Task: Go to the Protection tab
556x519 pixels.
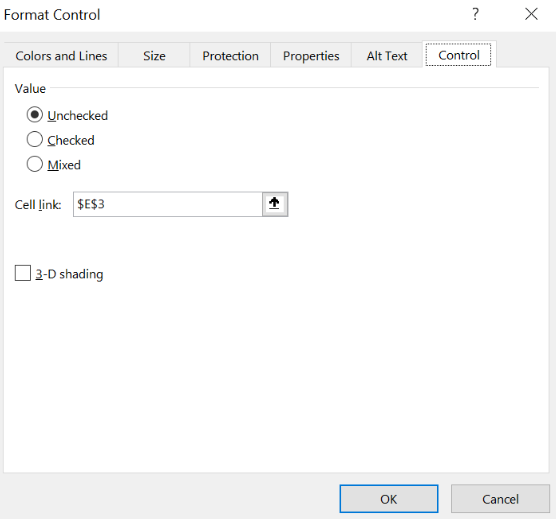Action: [x=230, y=56]
